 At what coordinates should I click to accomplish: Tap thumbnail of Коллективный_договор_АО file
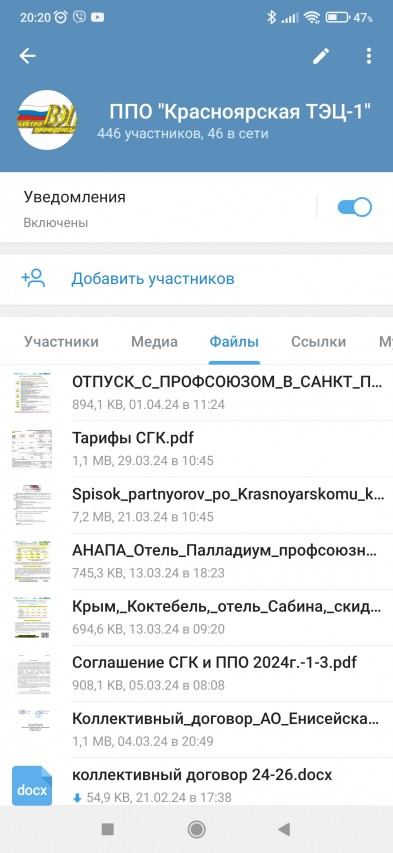click(32, 730)
